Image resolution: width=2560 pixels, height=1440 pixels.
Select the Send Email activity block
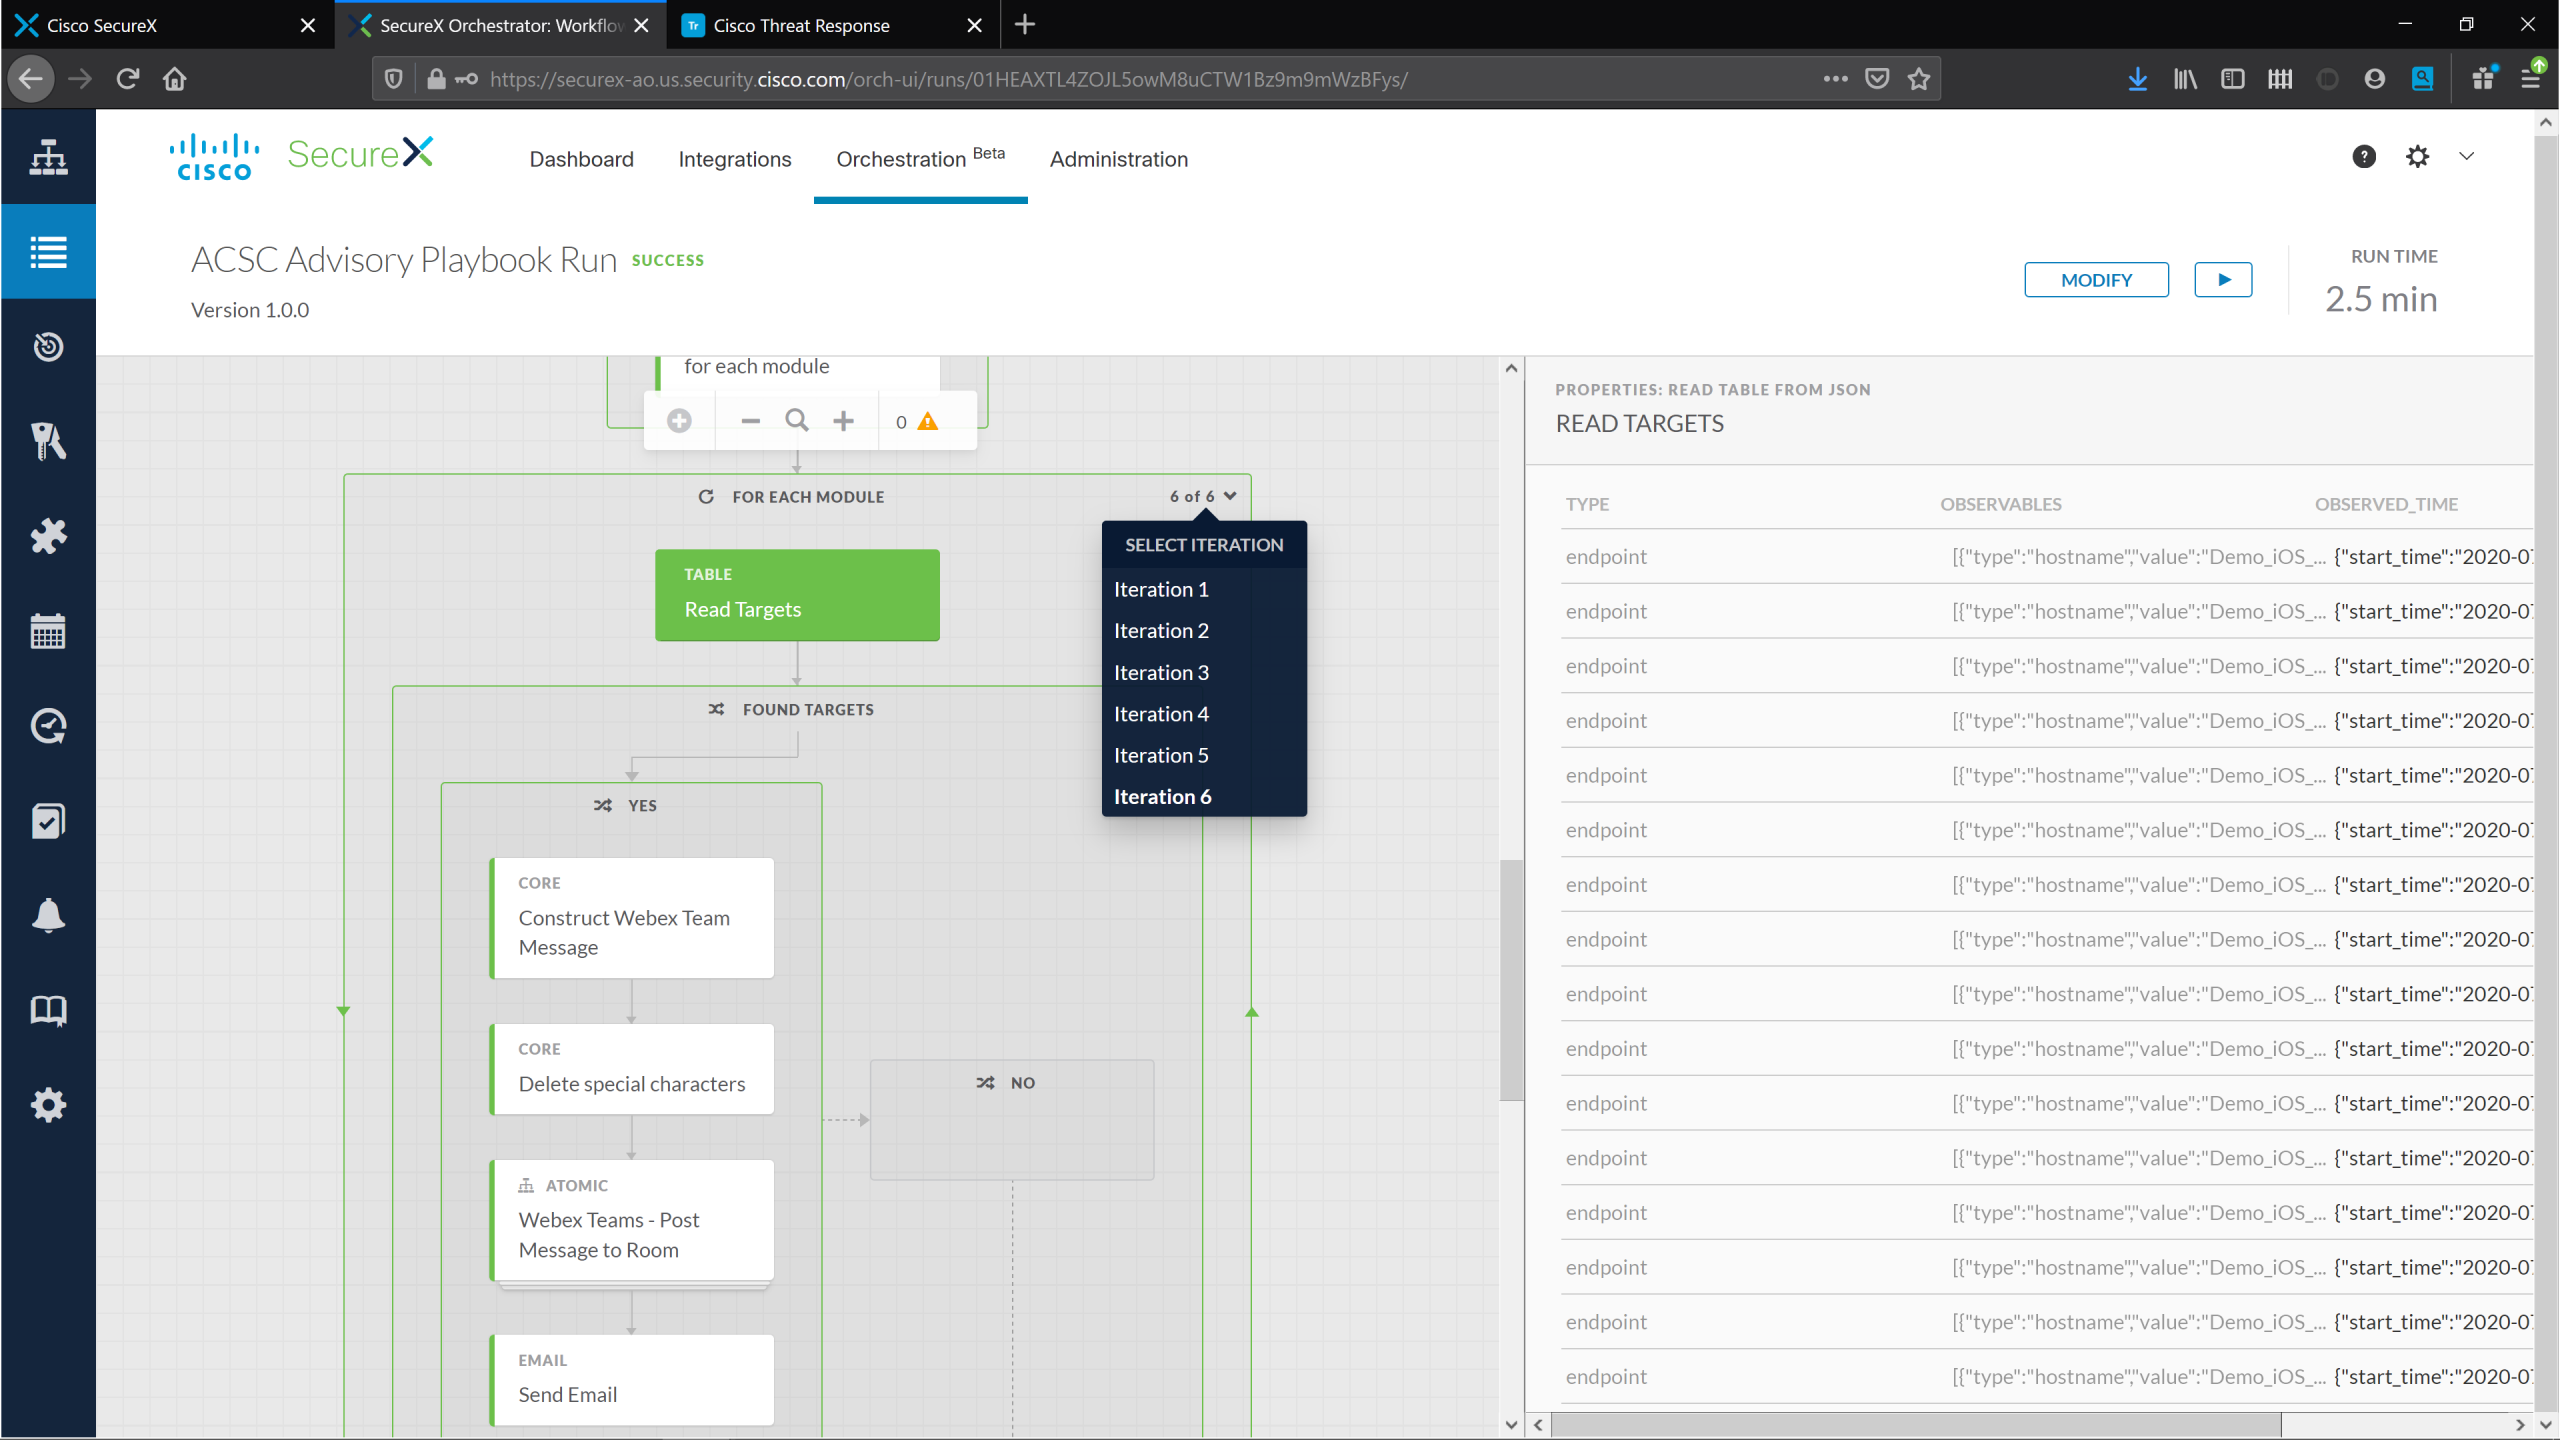tap(633, 1379)
